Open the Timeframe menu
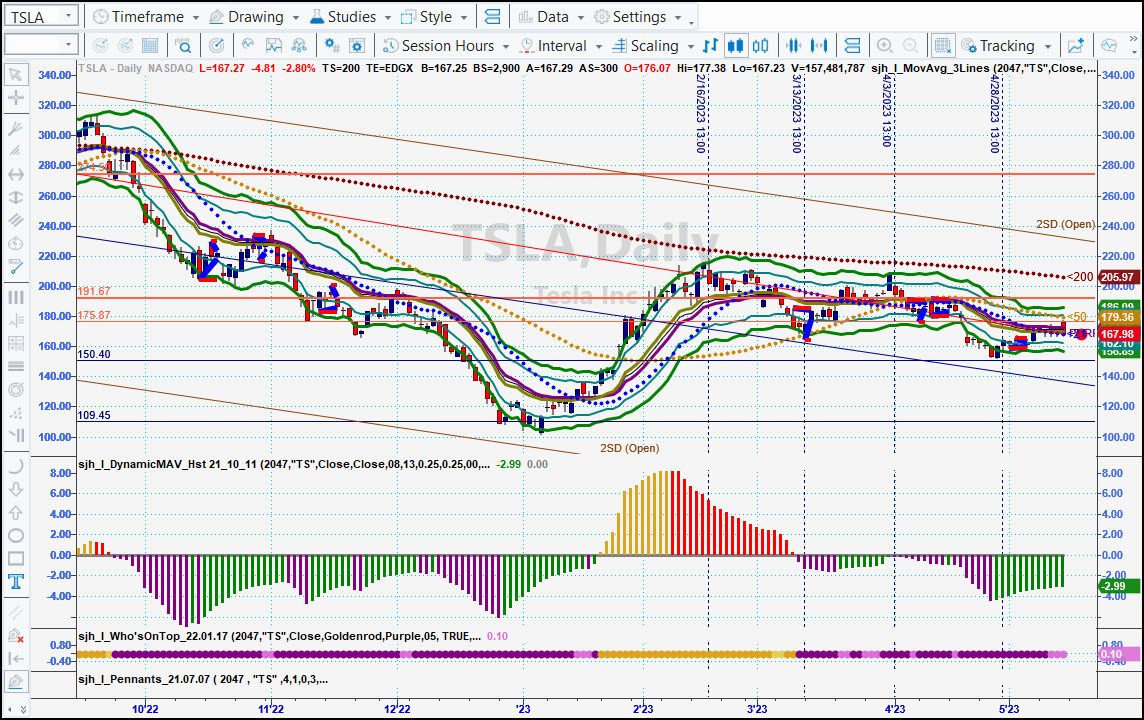Image resolution: width=1144 pixels, height=720 pixels. [147, 17]
